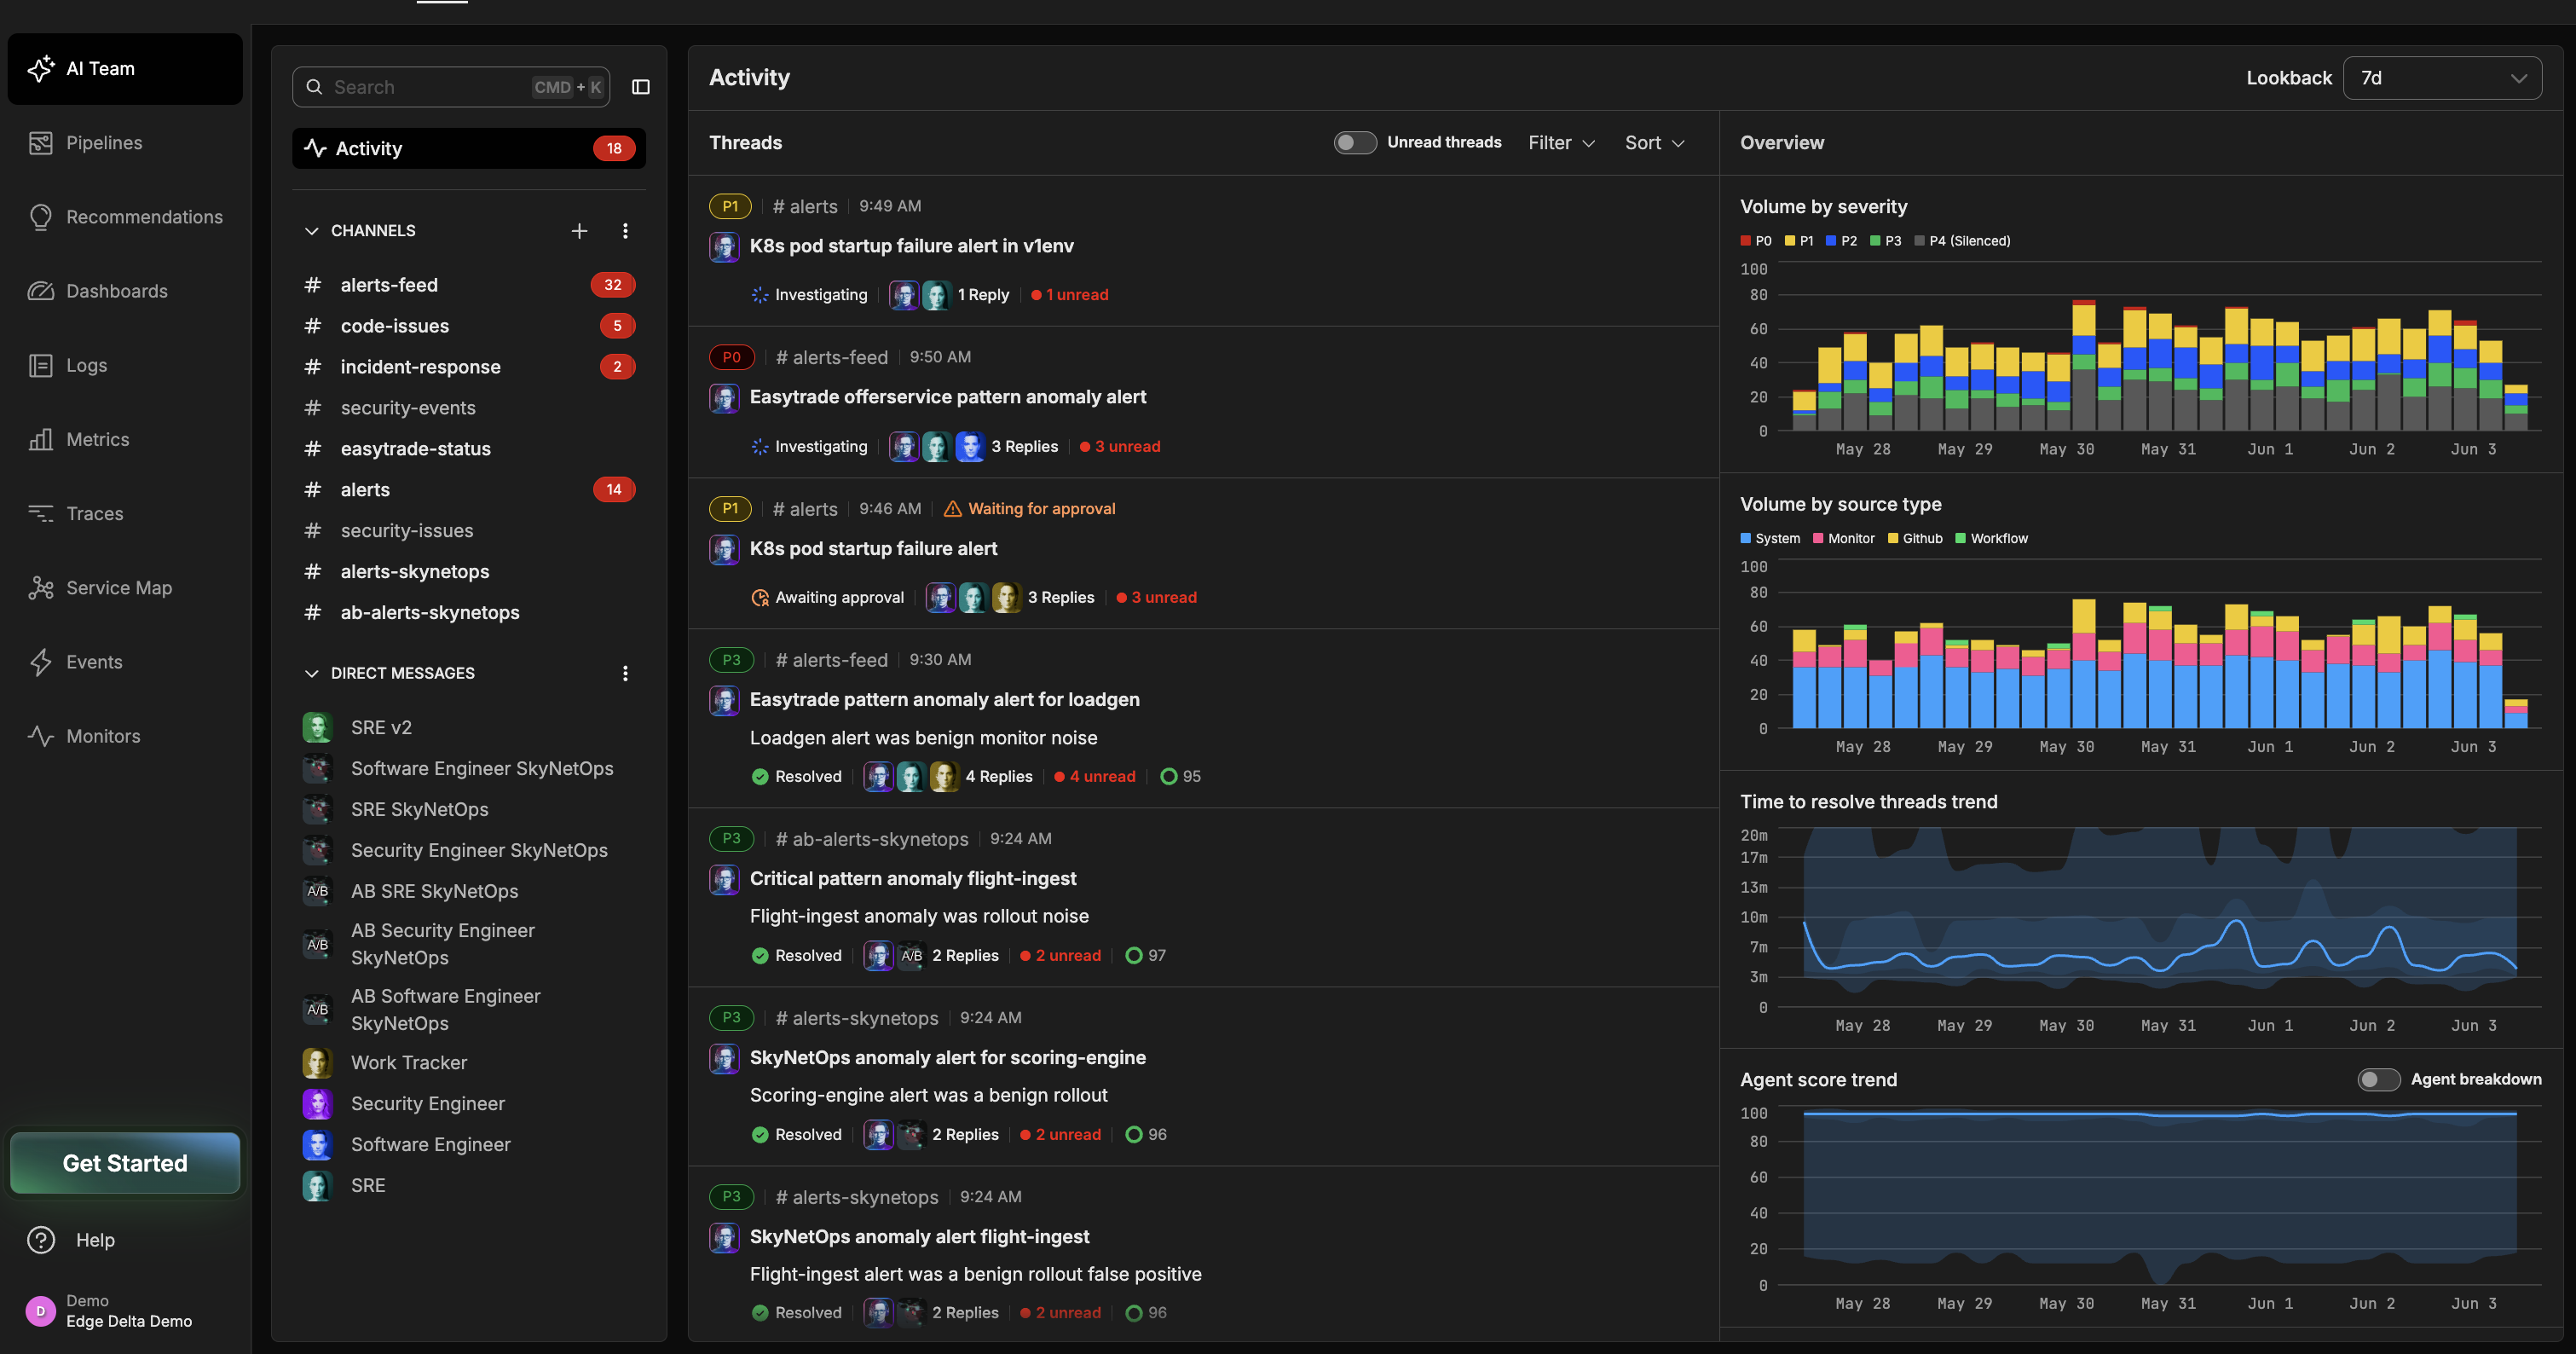The height and width of the screenshot is (1354, 2576).
Task: Open Easytrade pattern anomaly alert for loadgen
Action: point(944,699)
